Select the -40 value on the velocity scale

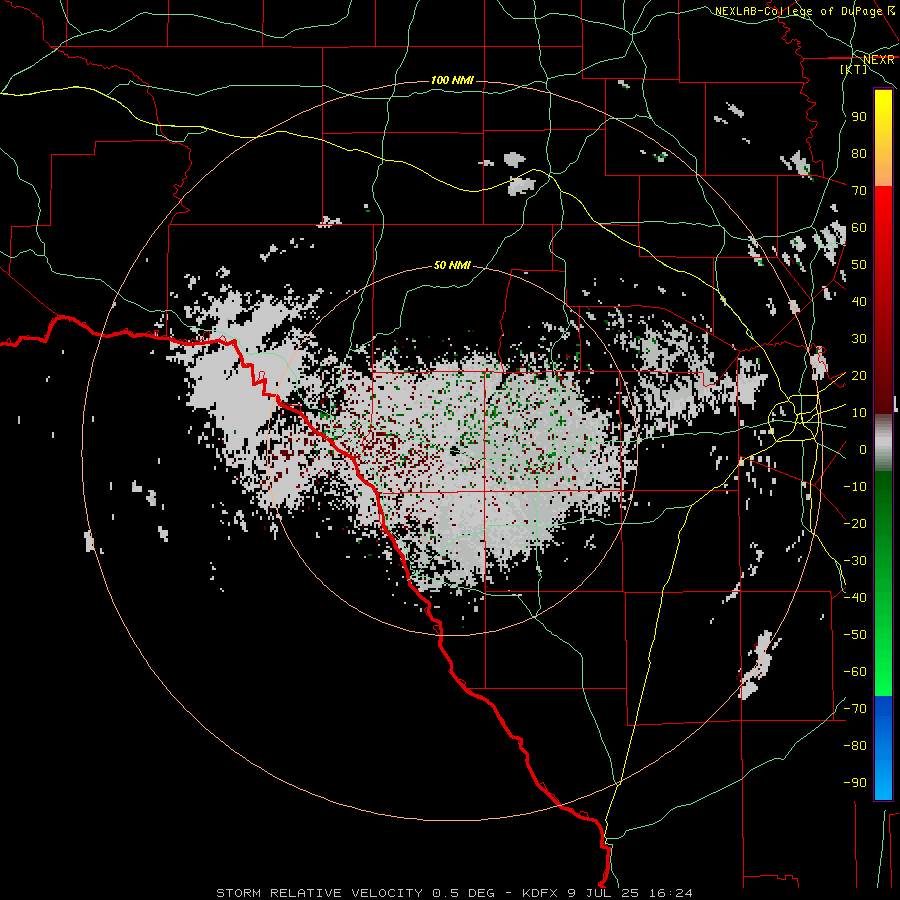click(855, 598)
